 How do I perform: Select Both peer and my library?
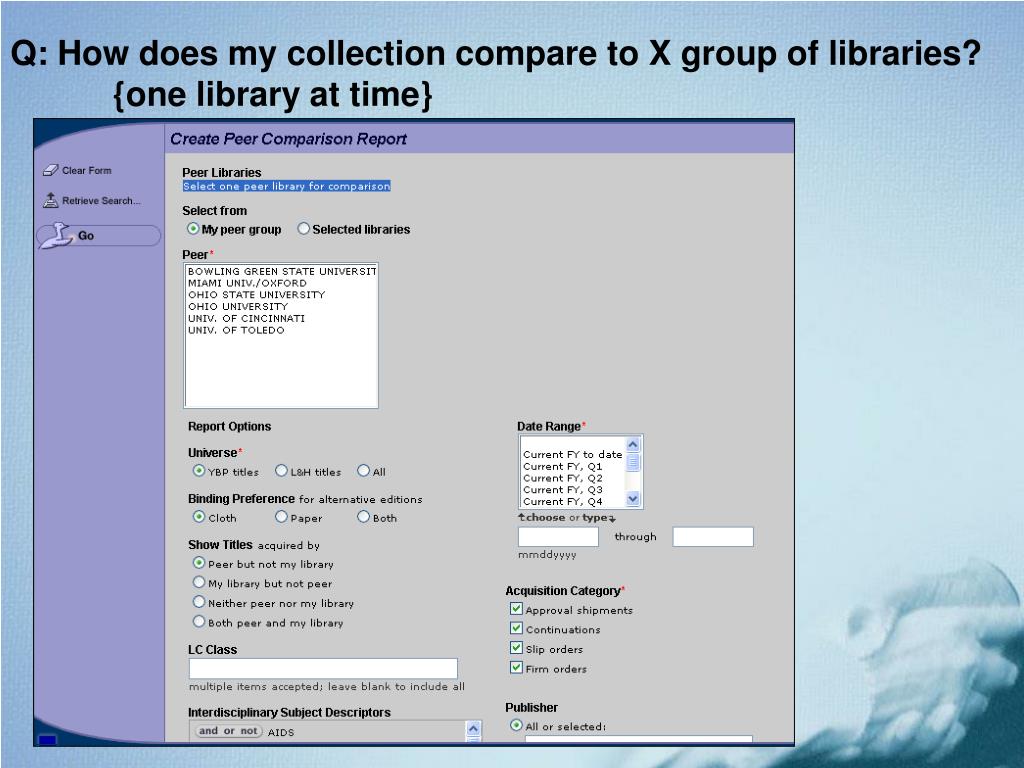click(199, 621)
